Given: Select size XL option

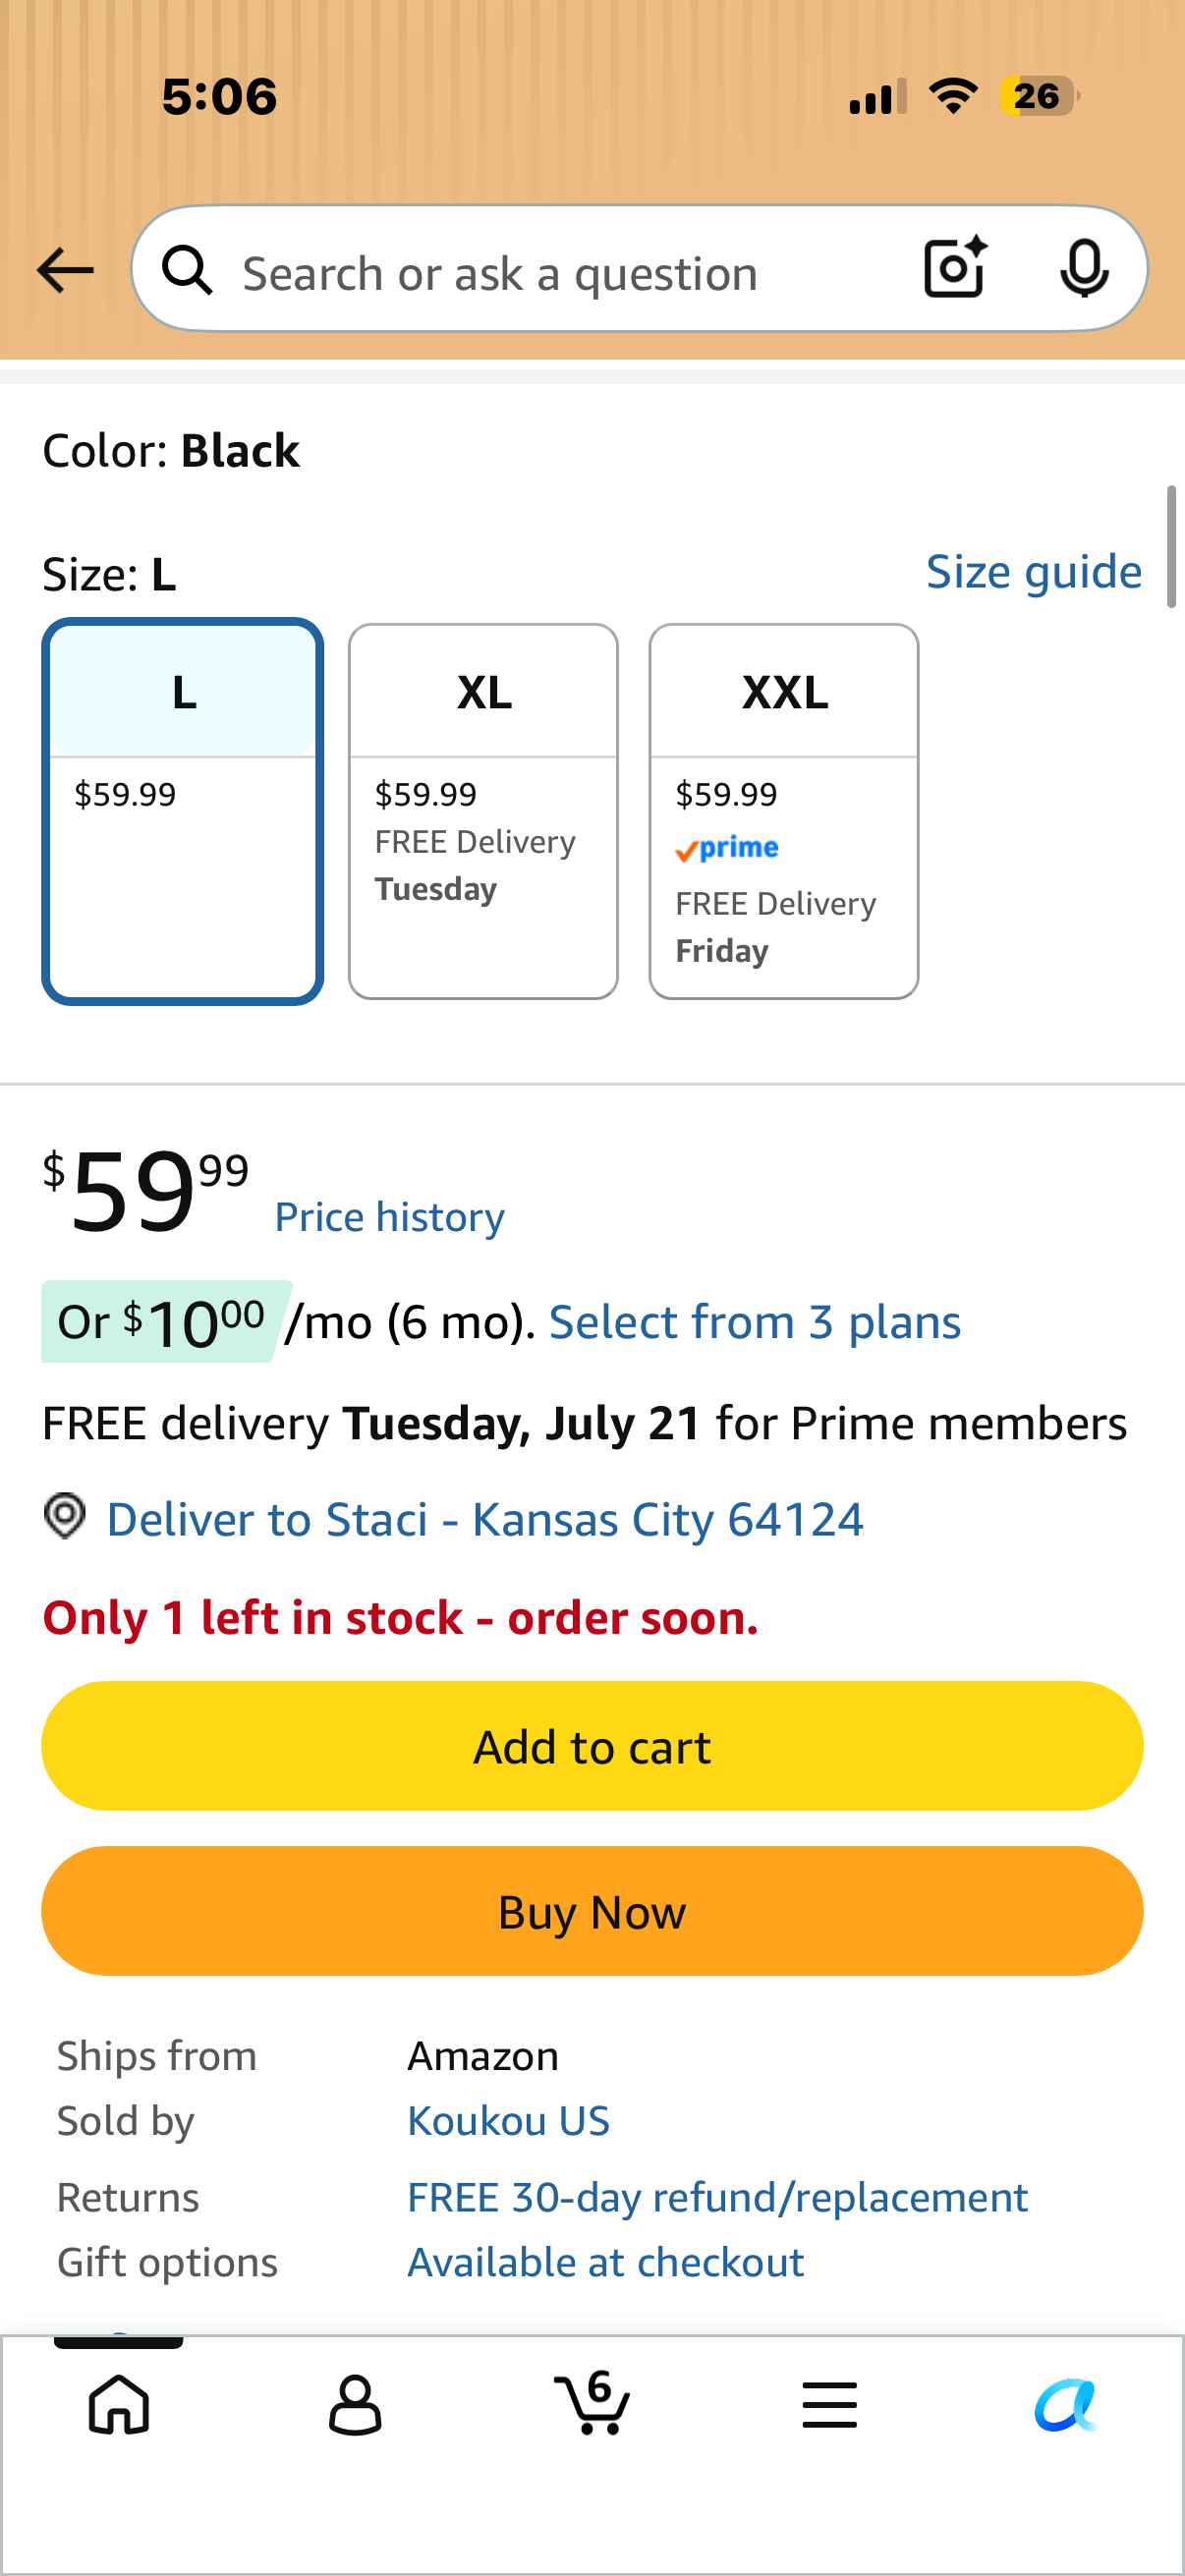Looking at the screenshot, I should point(483,811).
